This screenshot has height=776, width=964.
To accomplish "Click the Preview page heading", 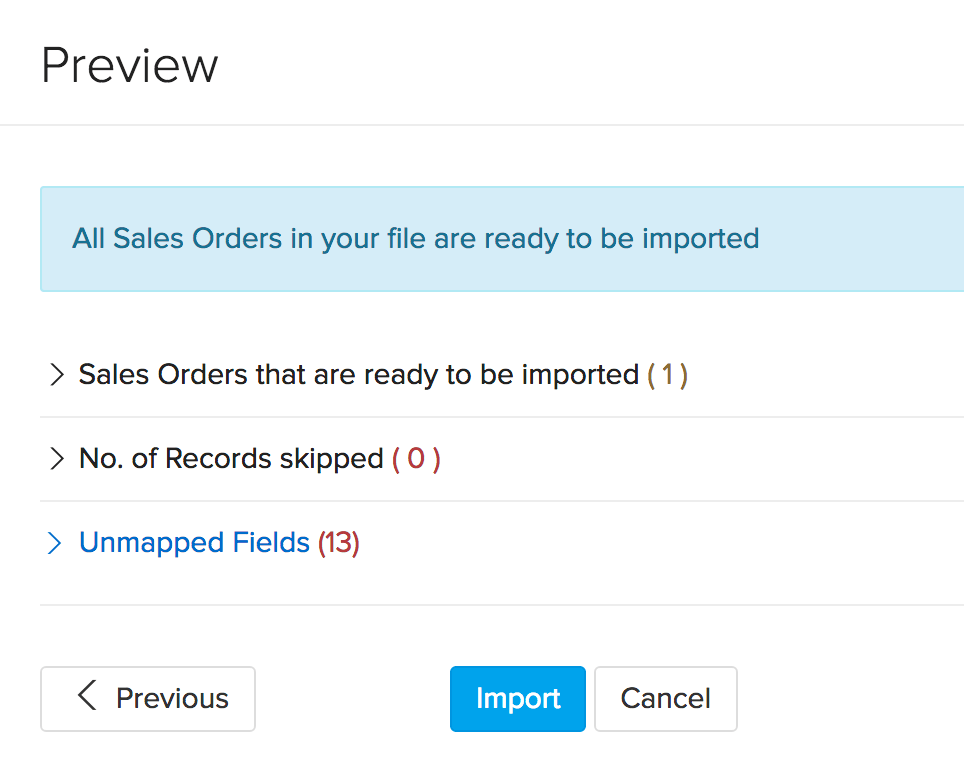I will pos(130,66).
